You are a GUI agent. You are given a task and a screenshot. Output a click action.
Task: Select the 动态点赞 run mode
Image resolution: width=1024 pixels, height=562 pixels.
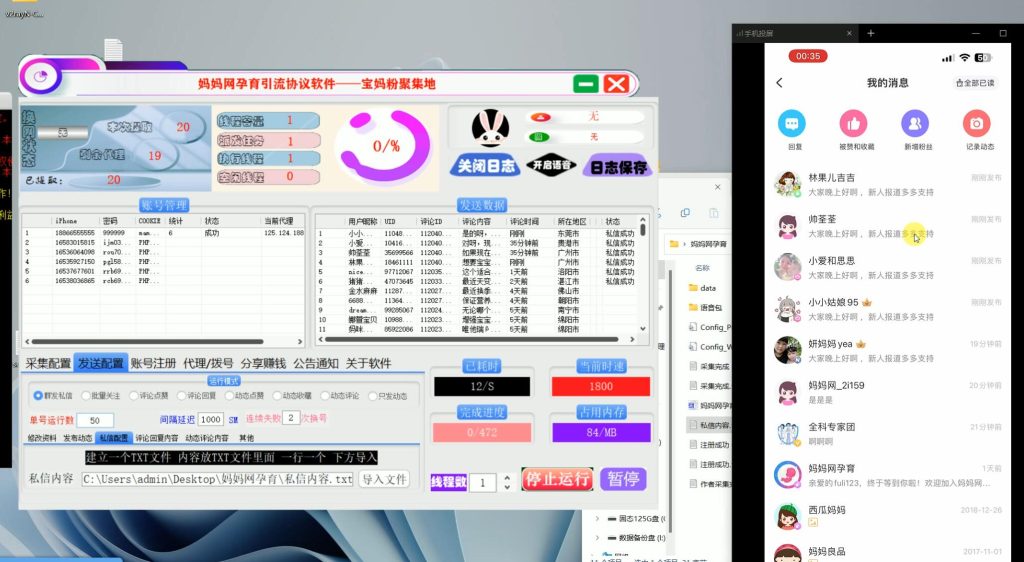pos(245,396)
